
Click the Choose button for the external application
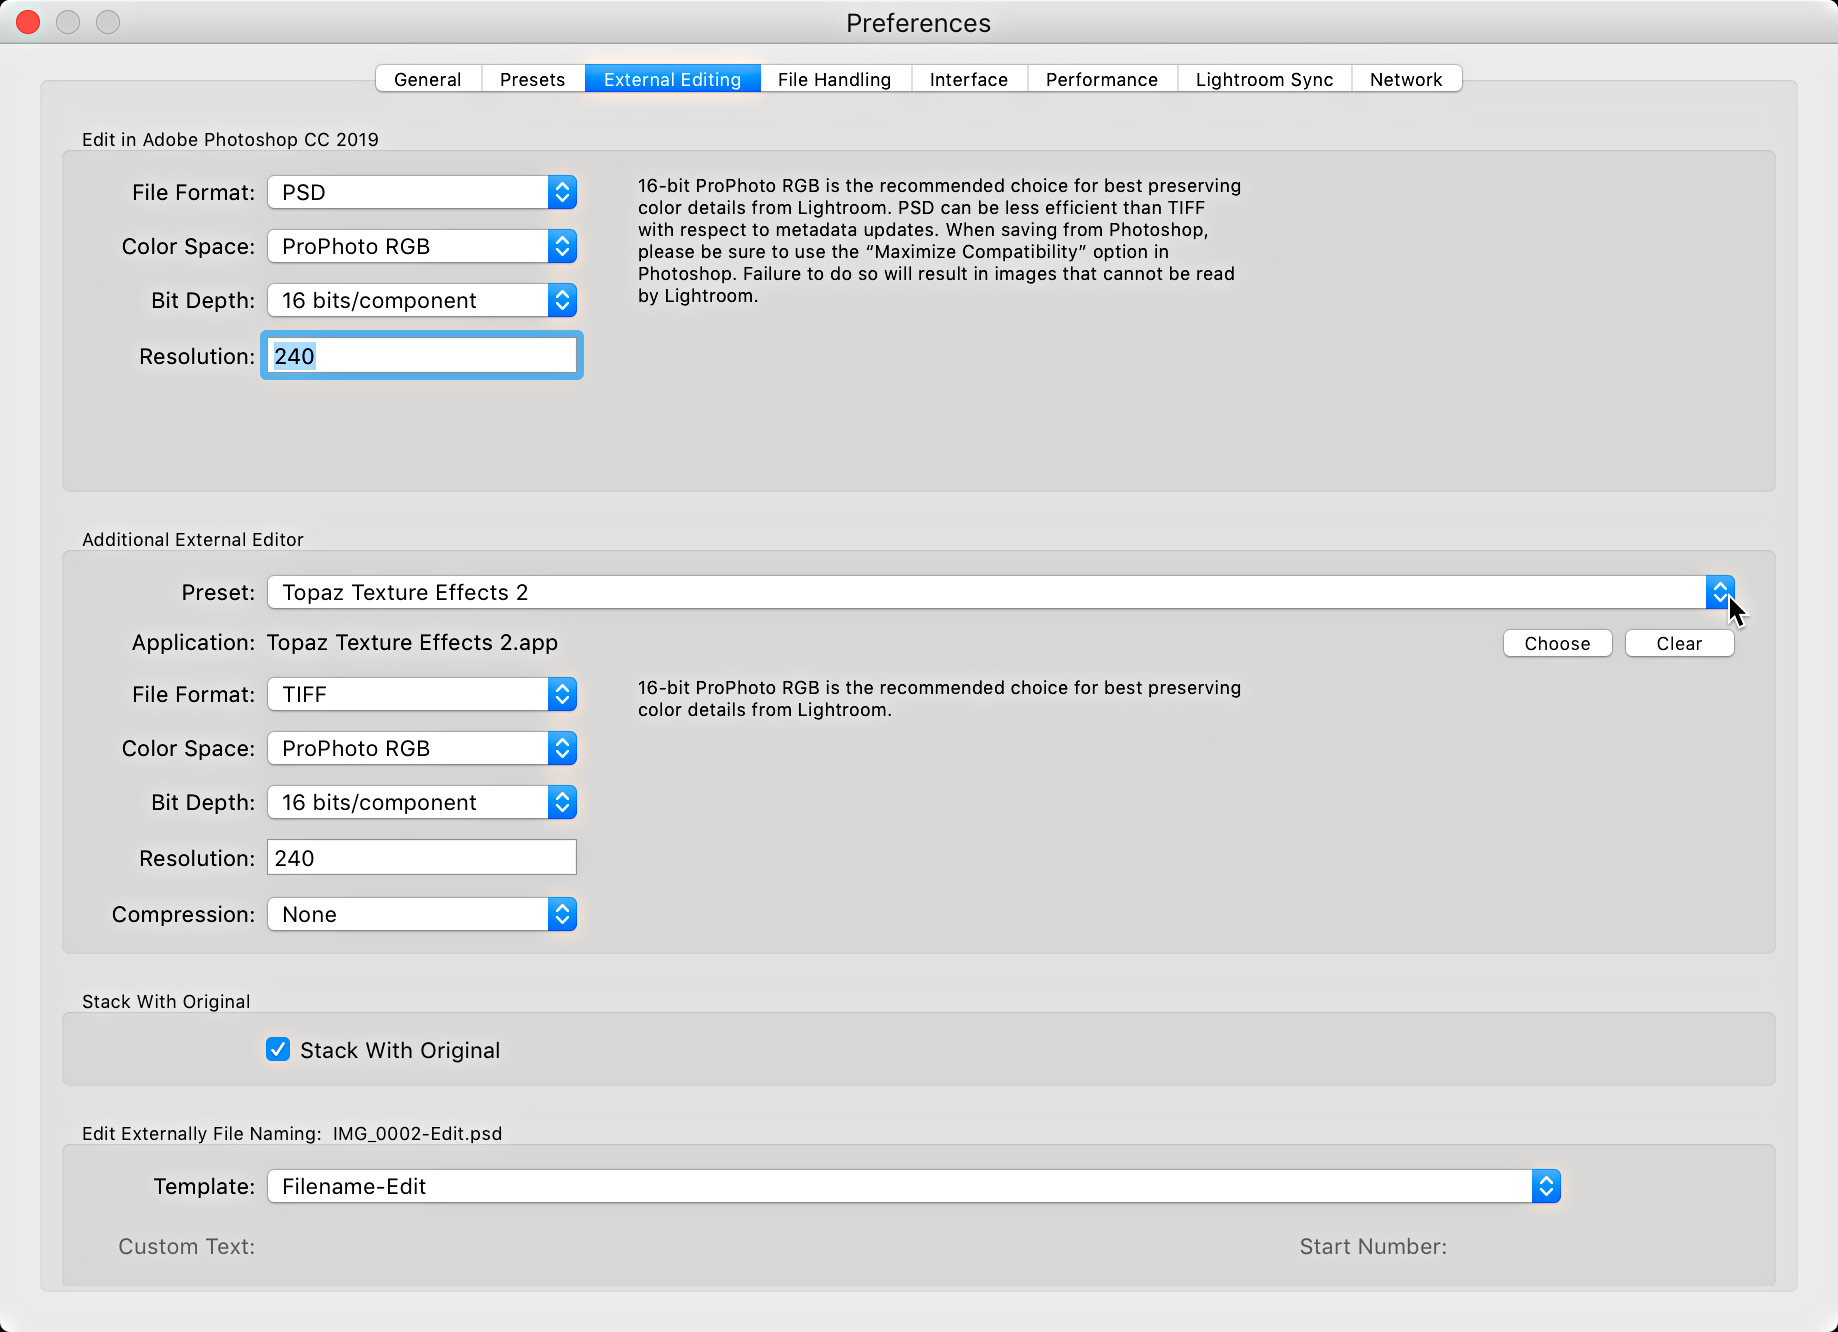point(1557,643)
